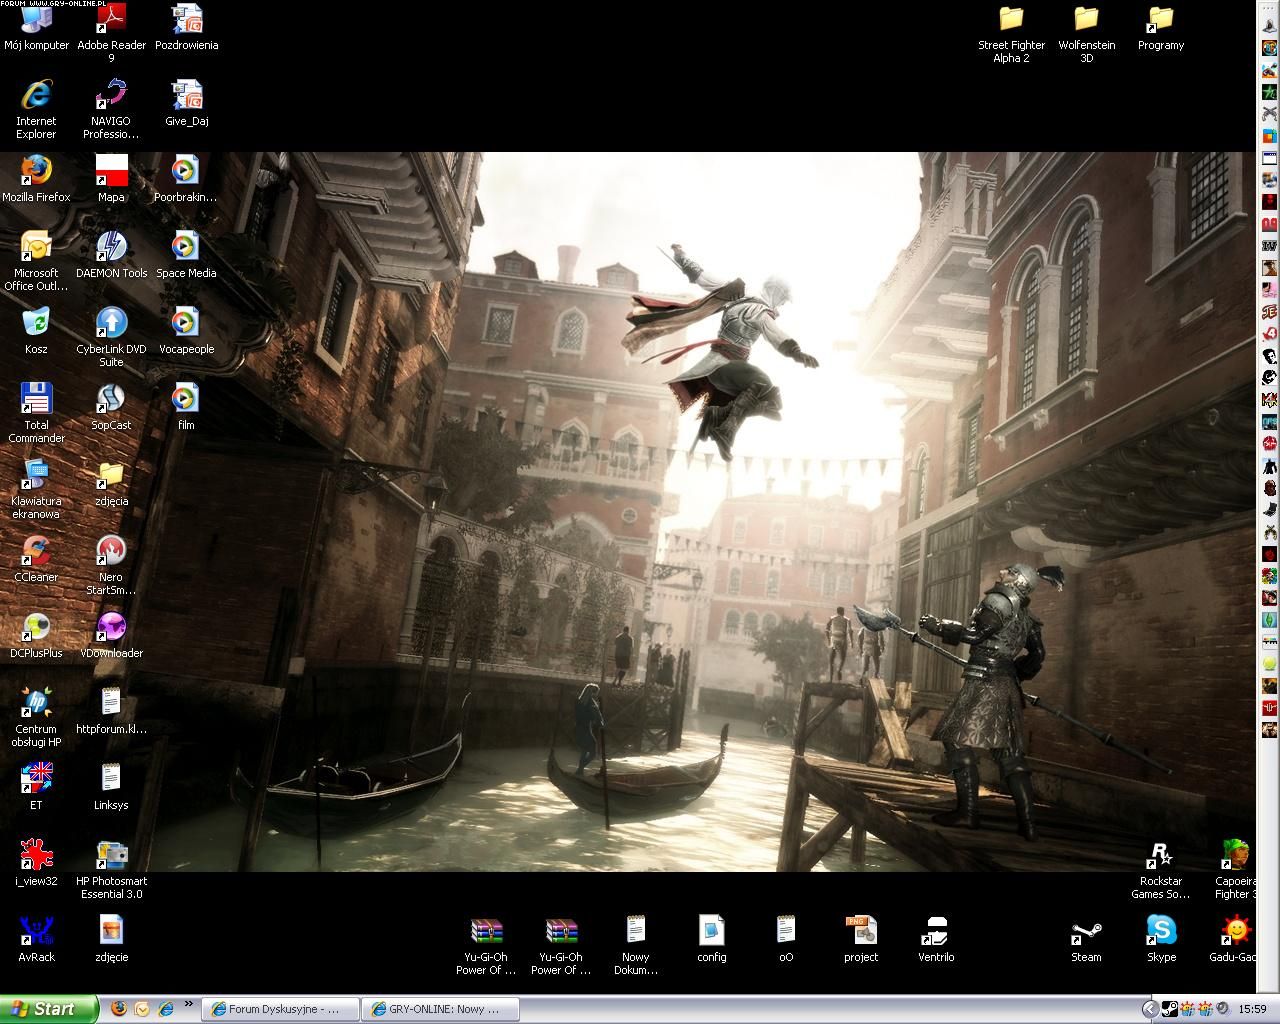Expand hidden system tray icons arrow
Viewport: 1280px width, 1024px height.
(x=1150, y=1009)
